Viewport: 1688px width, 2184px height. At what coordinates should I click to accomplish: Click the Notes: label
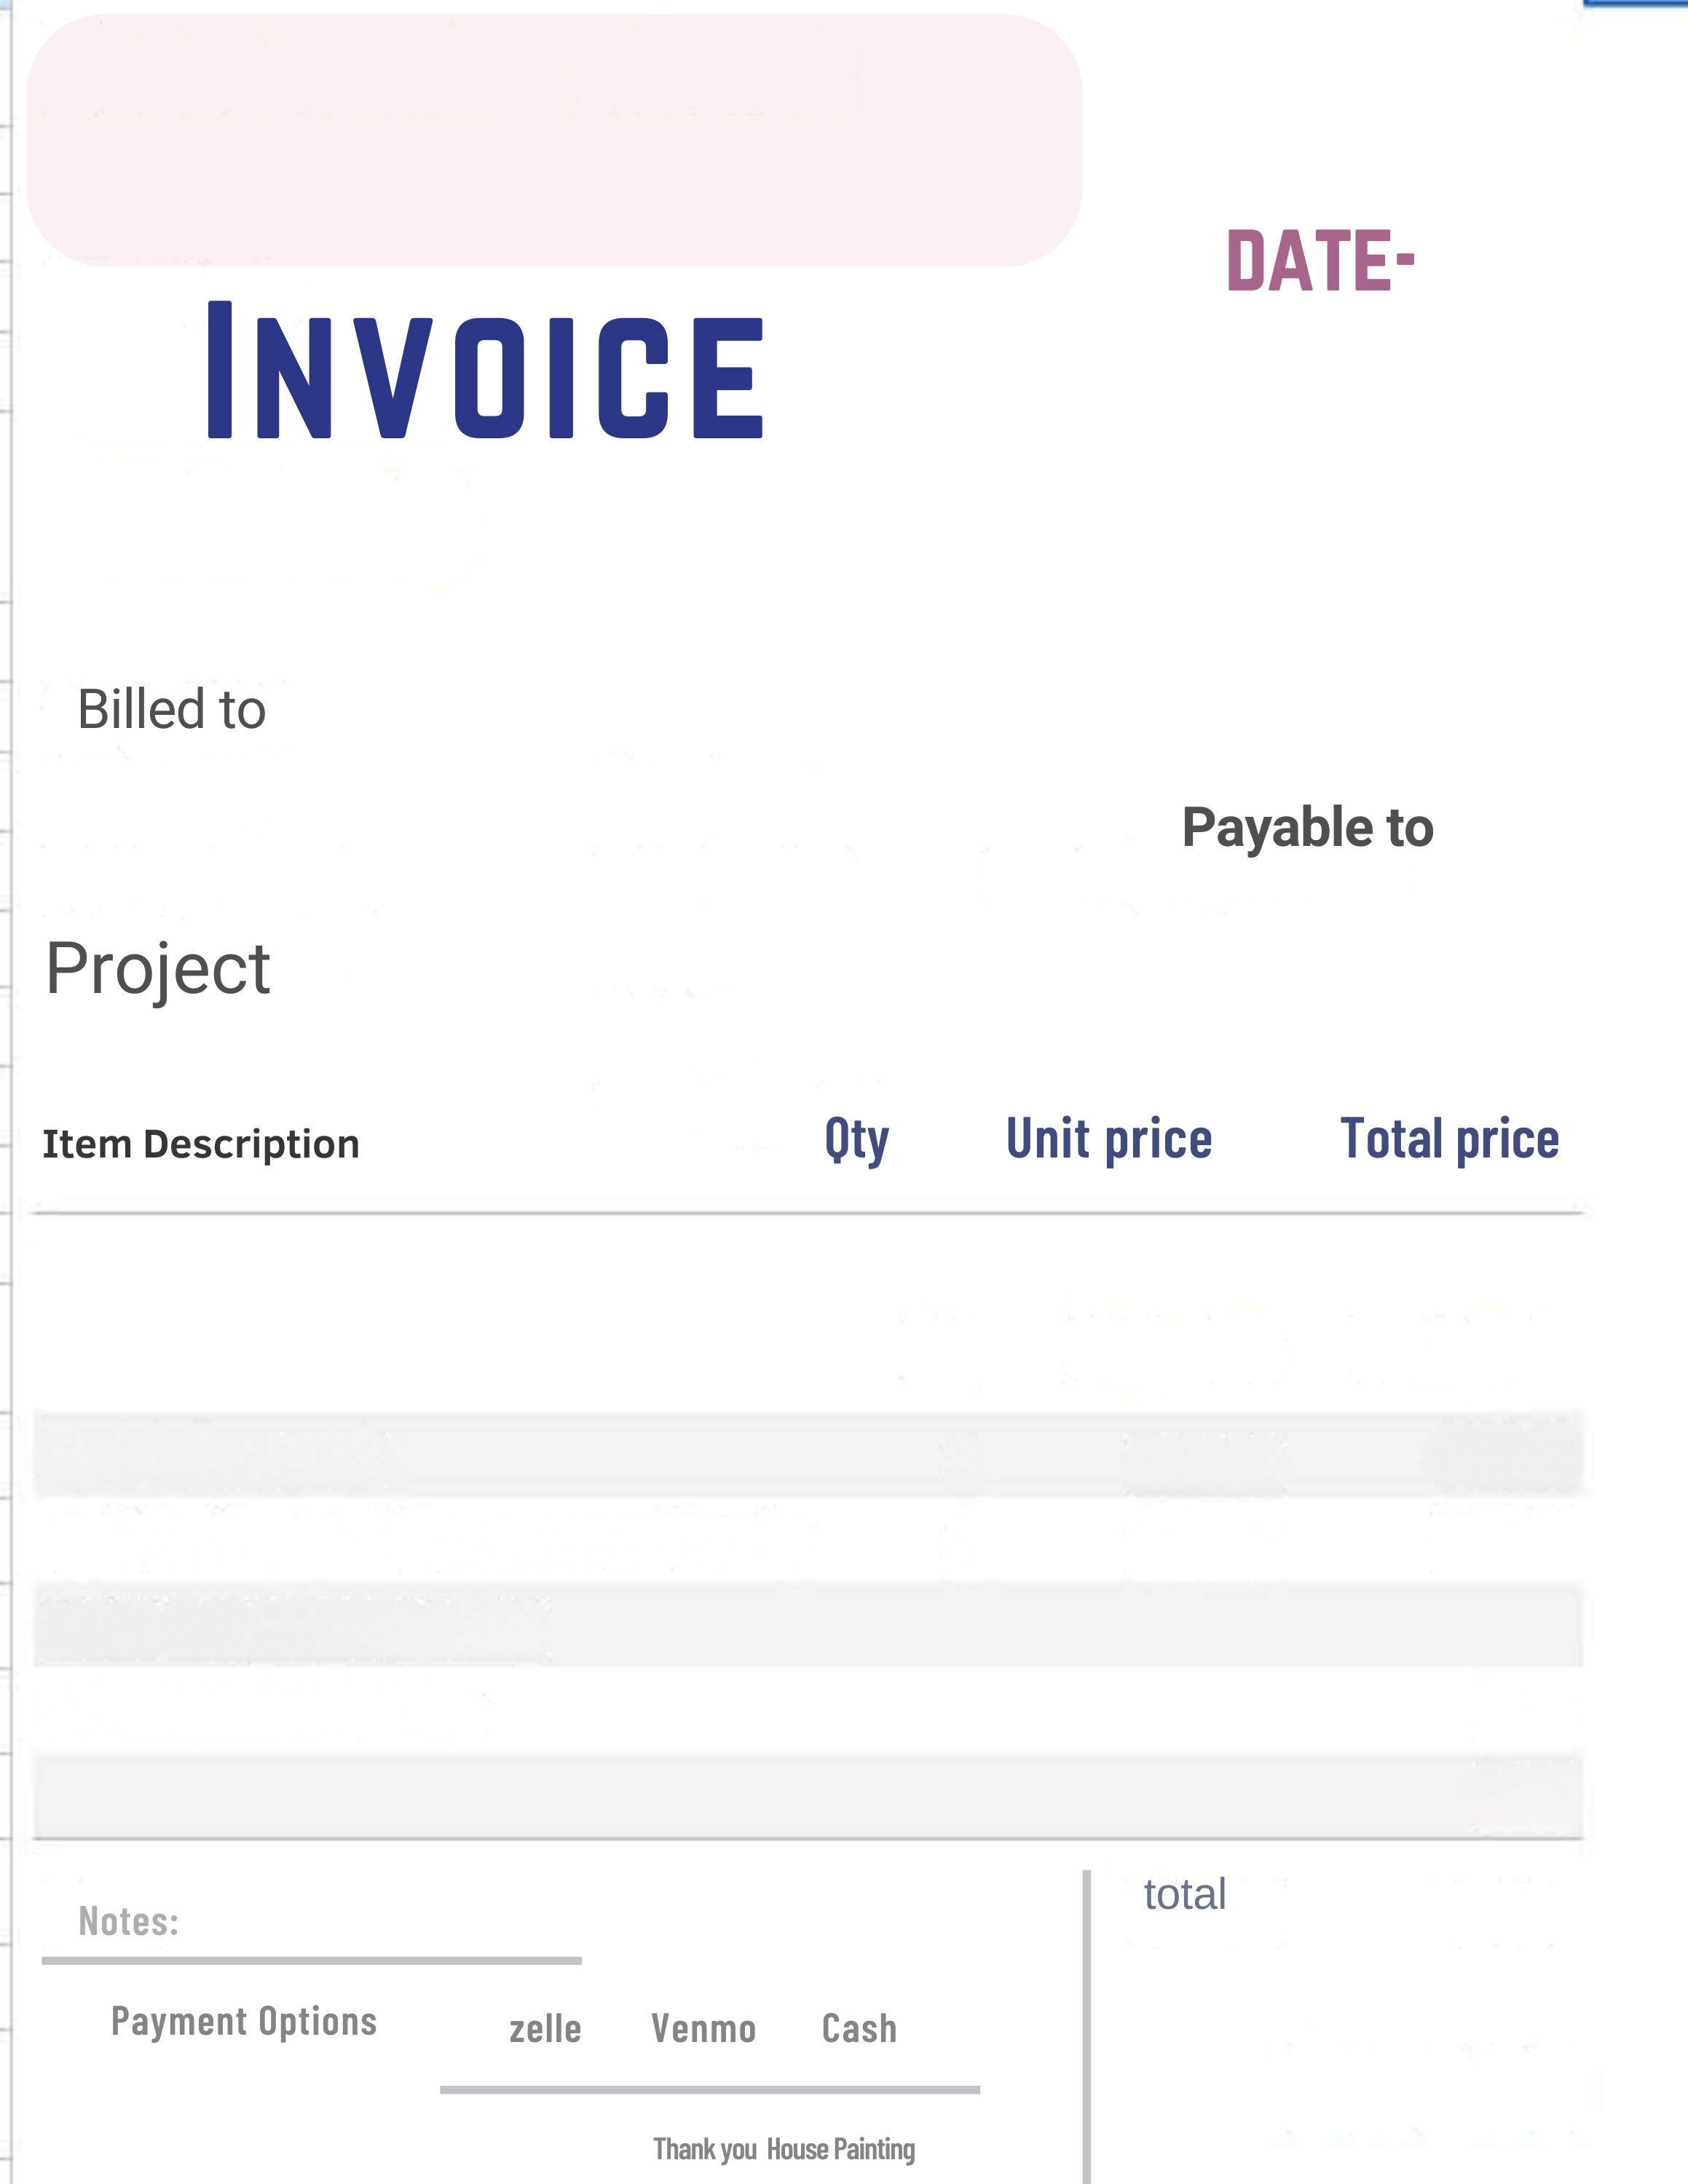(x=129, y=1922)
